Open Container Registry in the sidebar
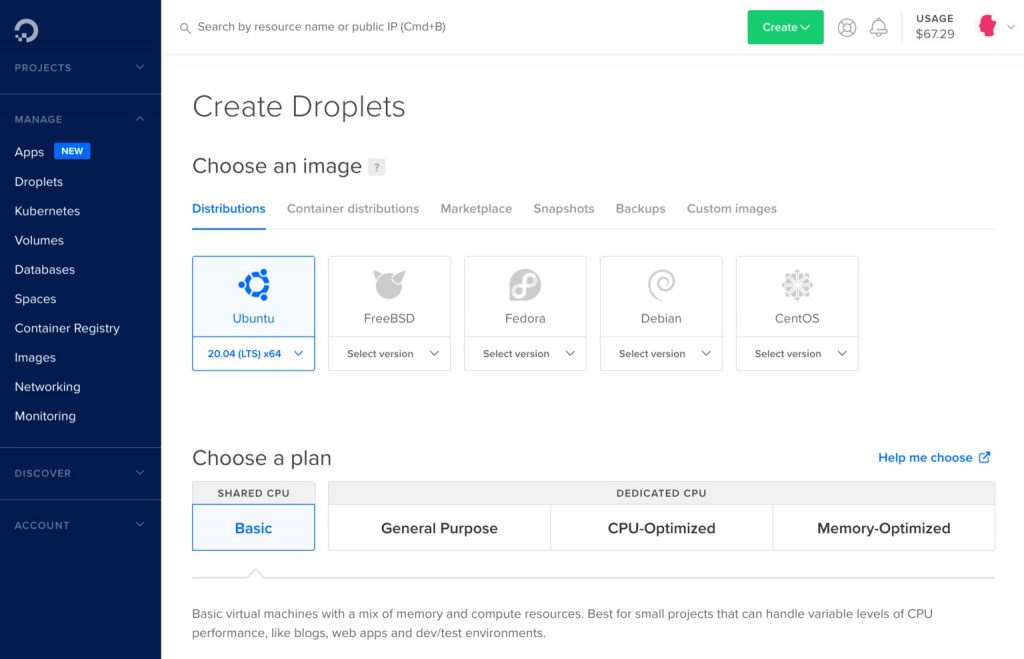1024x659 pixels. click(x=67, y=329)
